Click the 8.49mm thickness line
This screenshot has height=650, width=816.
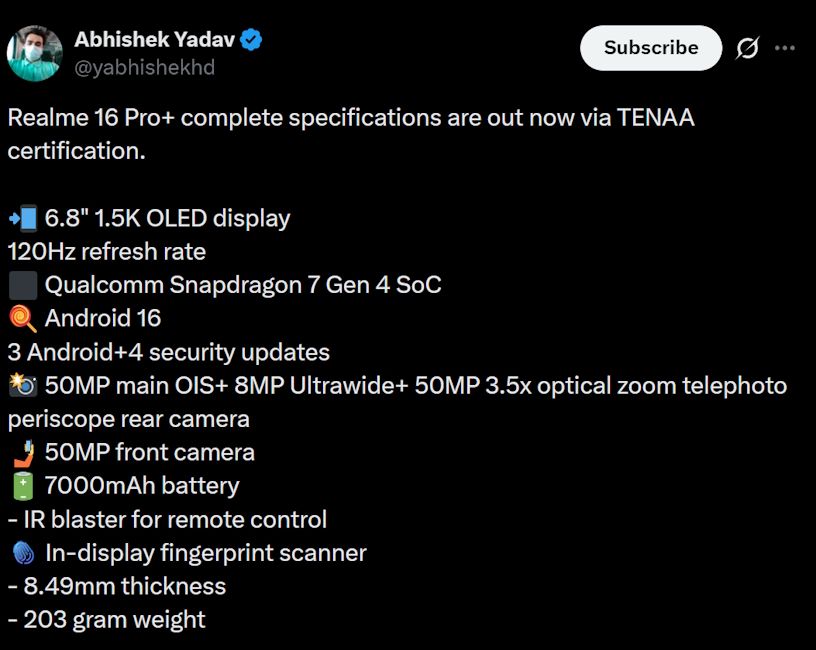[x=116, y=586]
